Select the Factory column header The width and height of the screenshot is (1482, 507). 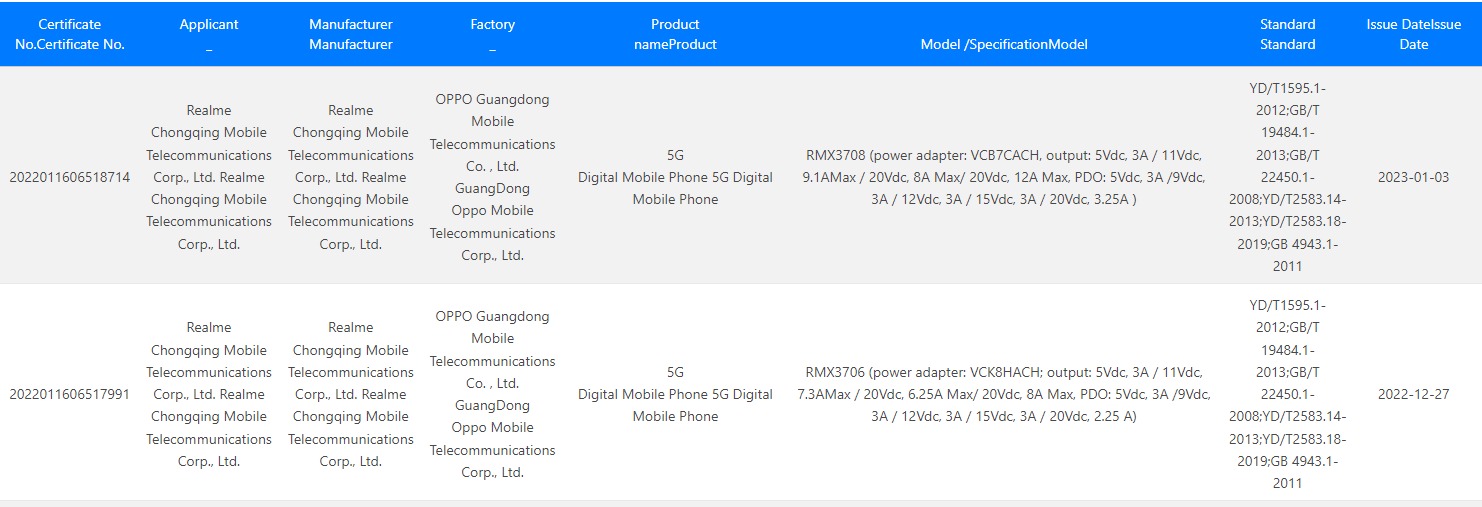point(492,34)
